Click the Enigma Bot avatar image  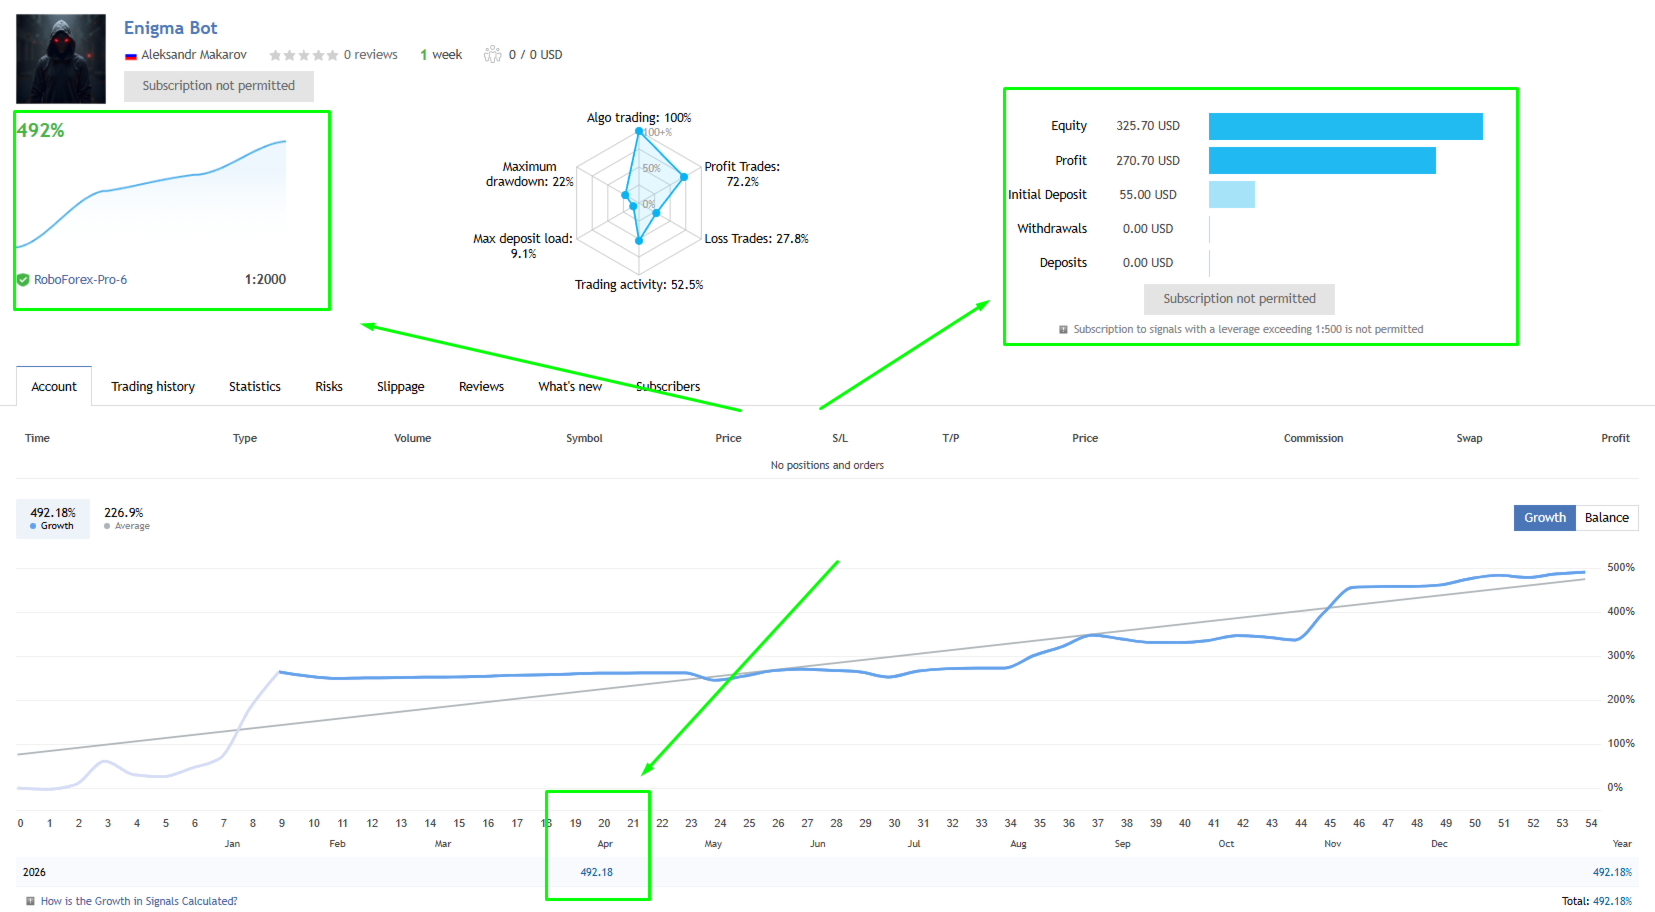pos(61,59)
